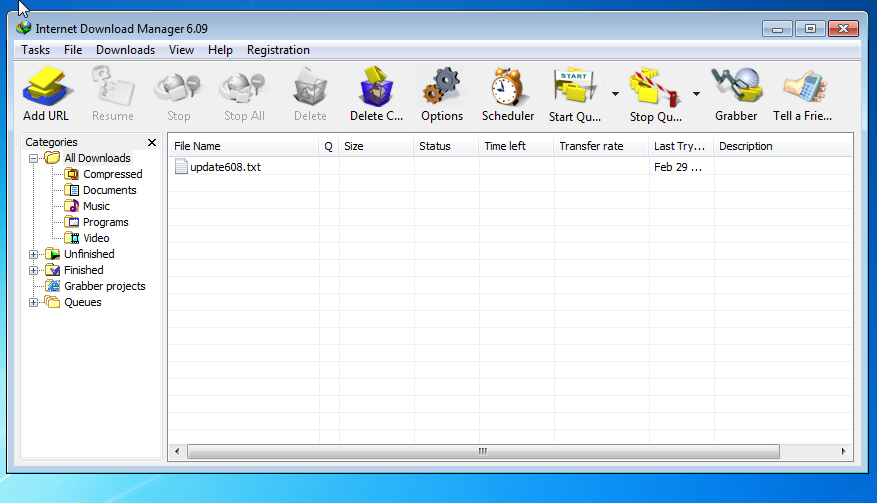Sort by File Name column header
877x503 pixels.
point(244,146)
